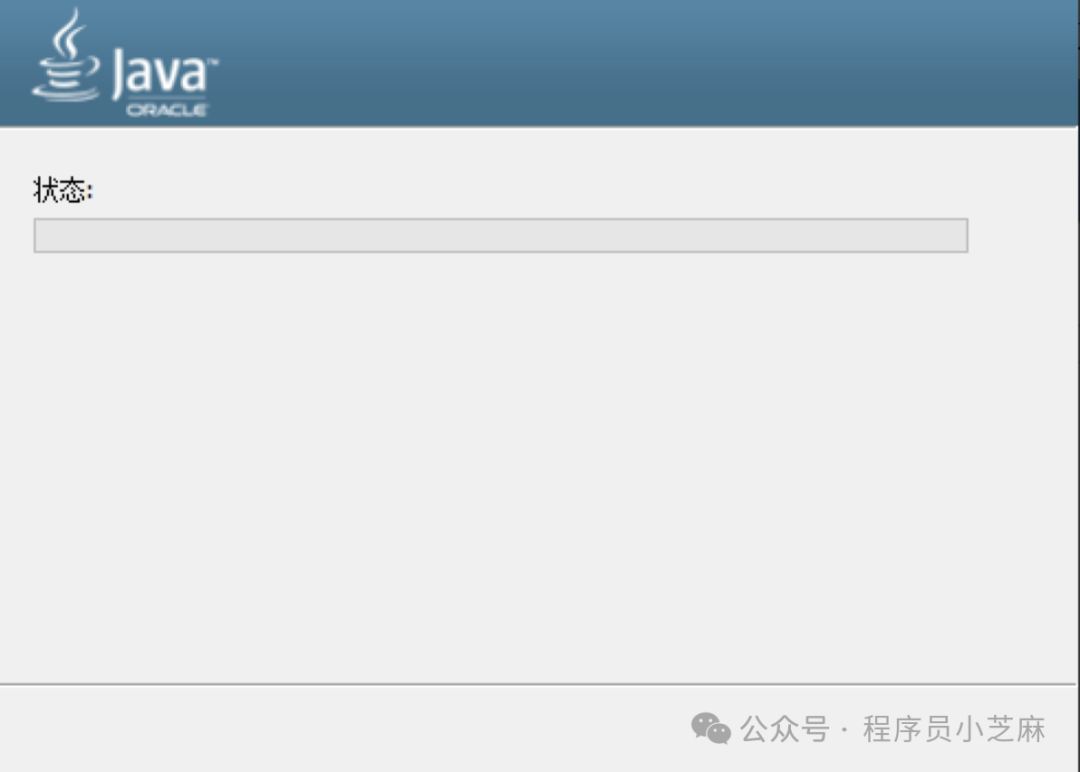1080x772 pixels.
Task: Click the Java coffee cup logo
Action: pyautogui.click(x=67, y=55)
